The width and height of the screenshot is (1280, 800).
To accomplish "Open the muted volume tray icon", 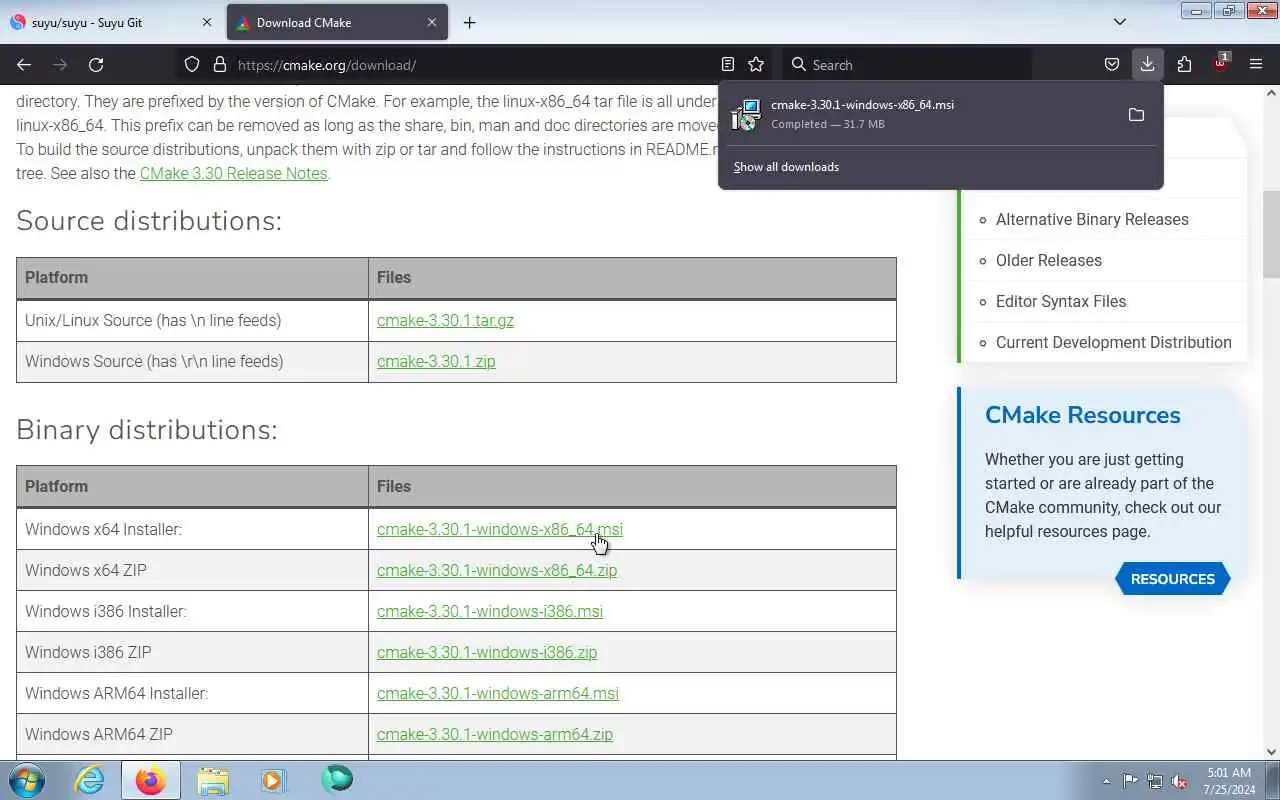I will (x=1180, y=781).
